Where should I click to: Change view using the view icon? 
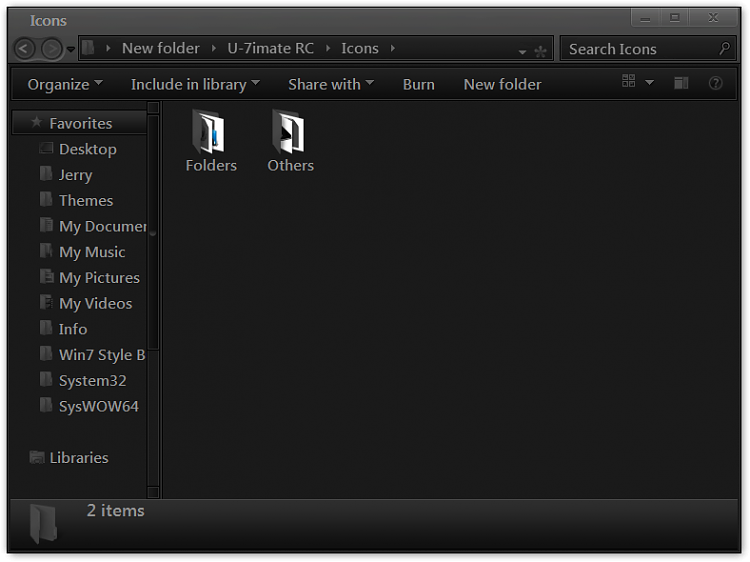tap(629, 81)
